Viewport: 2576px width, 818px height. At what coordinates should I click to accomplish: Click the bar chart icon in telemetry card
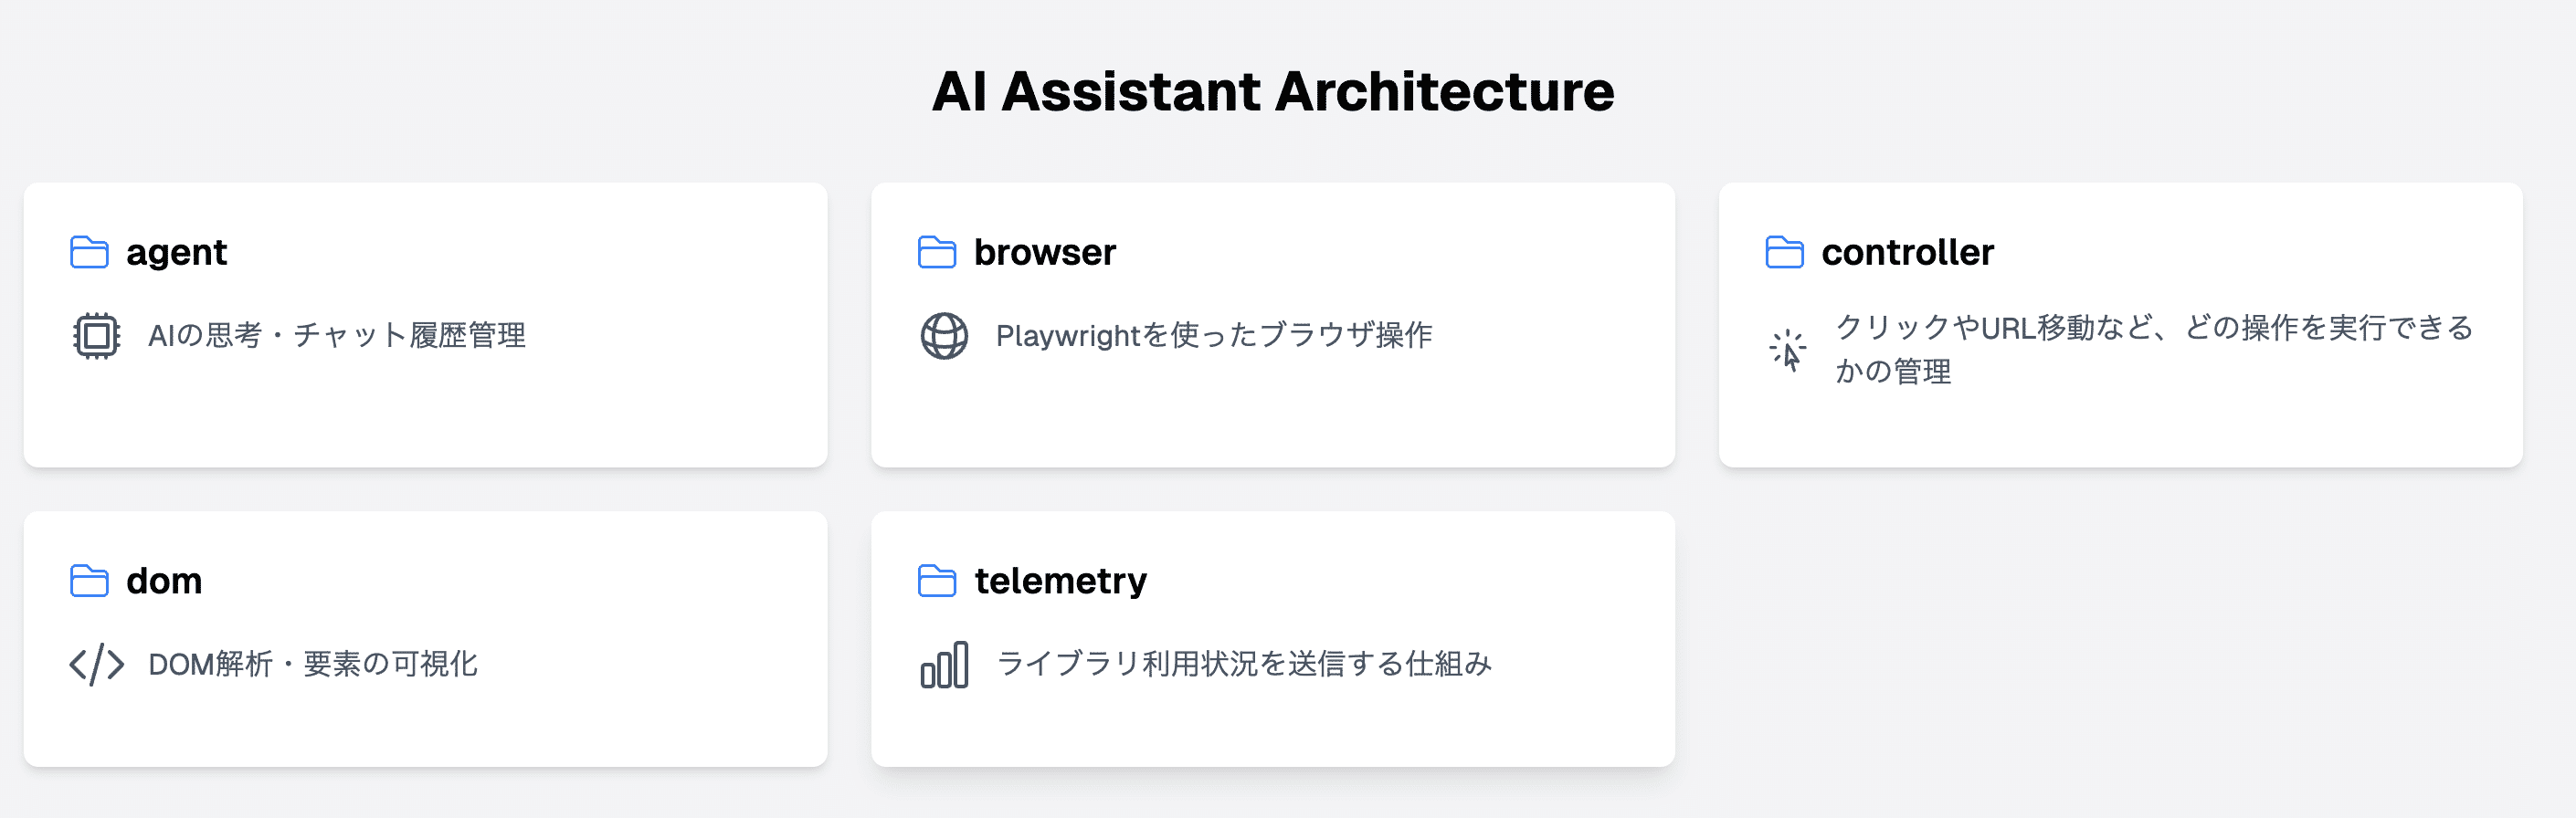pyautogui.click(x=944, y=665)
